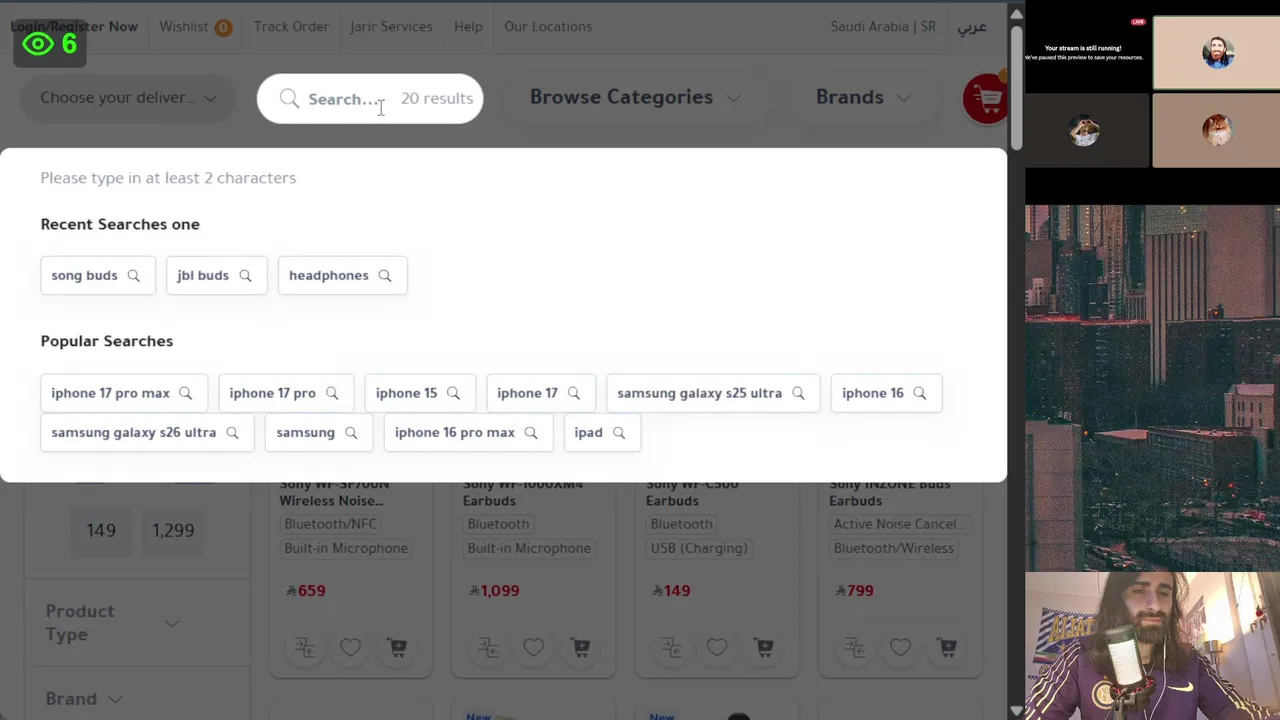Click Sony INZONE Buds Earbuds title
This screenshot has height=720, width=1280.
tap(889, 492)
